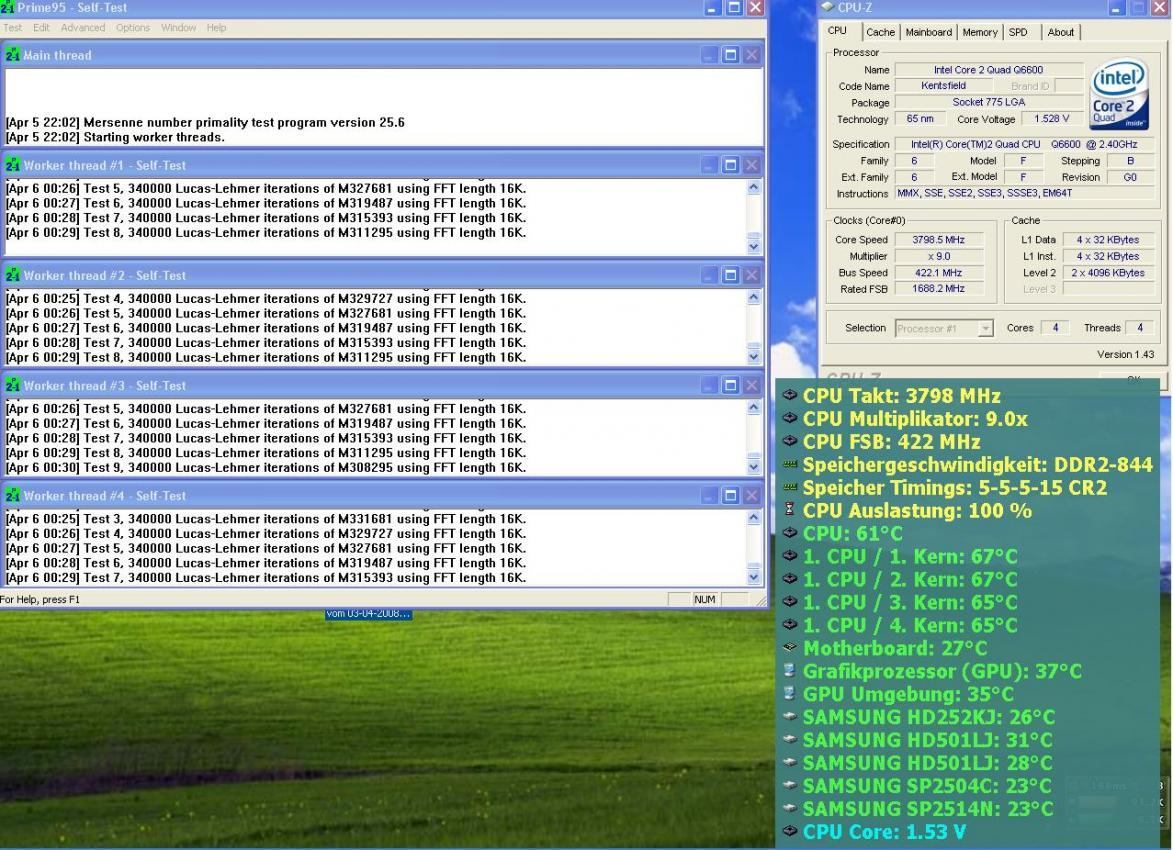The height and width of the screenshot is (850, 1173).
Task: Click the scroll-up arrow in Worker thread #2
Action: (753, 297)
